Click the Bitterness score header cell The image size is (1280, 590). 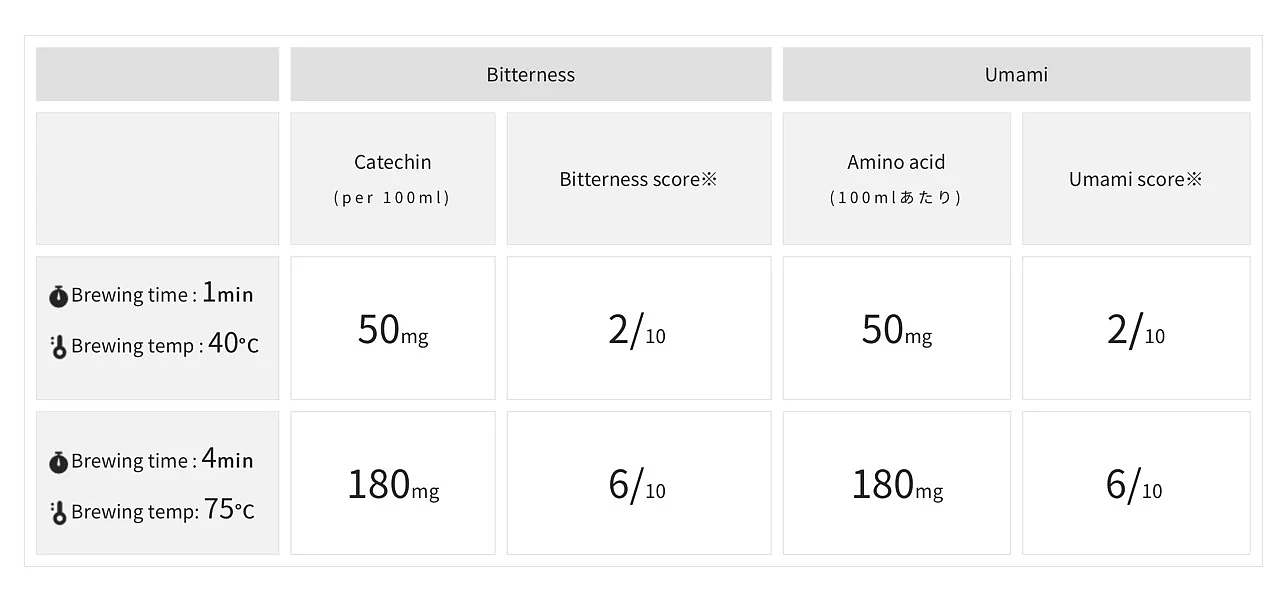[x=638, y=179]
